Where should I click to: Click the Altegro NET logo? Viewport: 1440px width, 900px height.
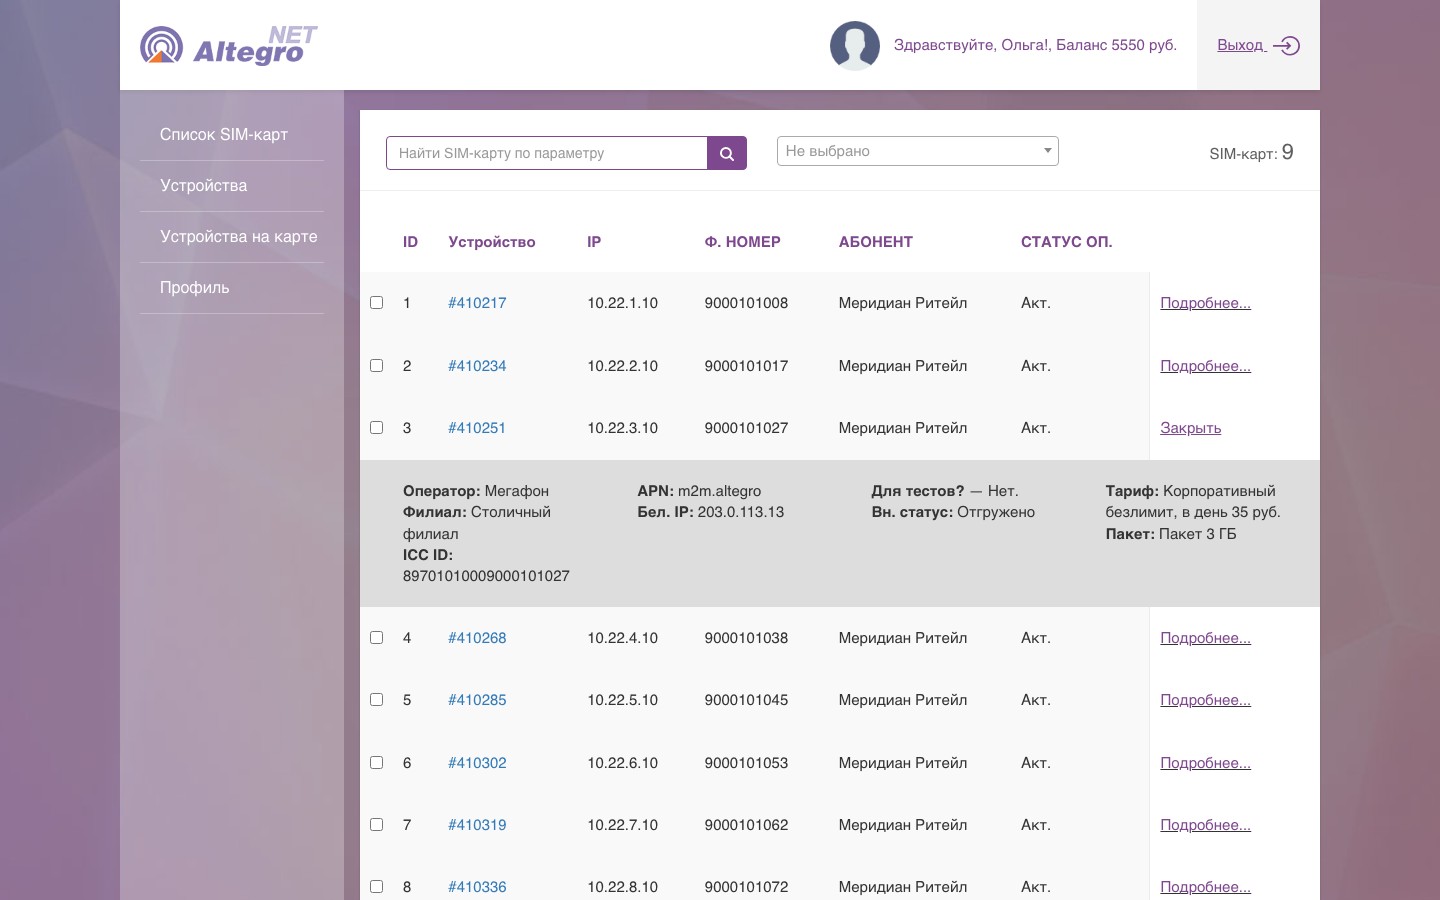pos(229,45)
